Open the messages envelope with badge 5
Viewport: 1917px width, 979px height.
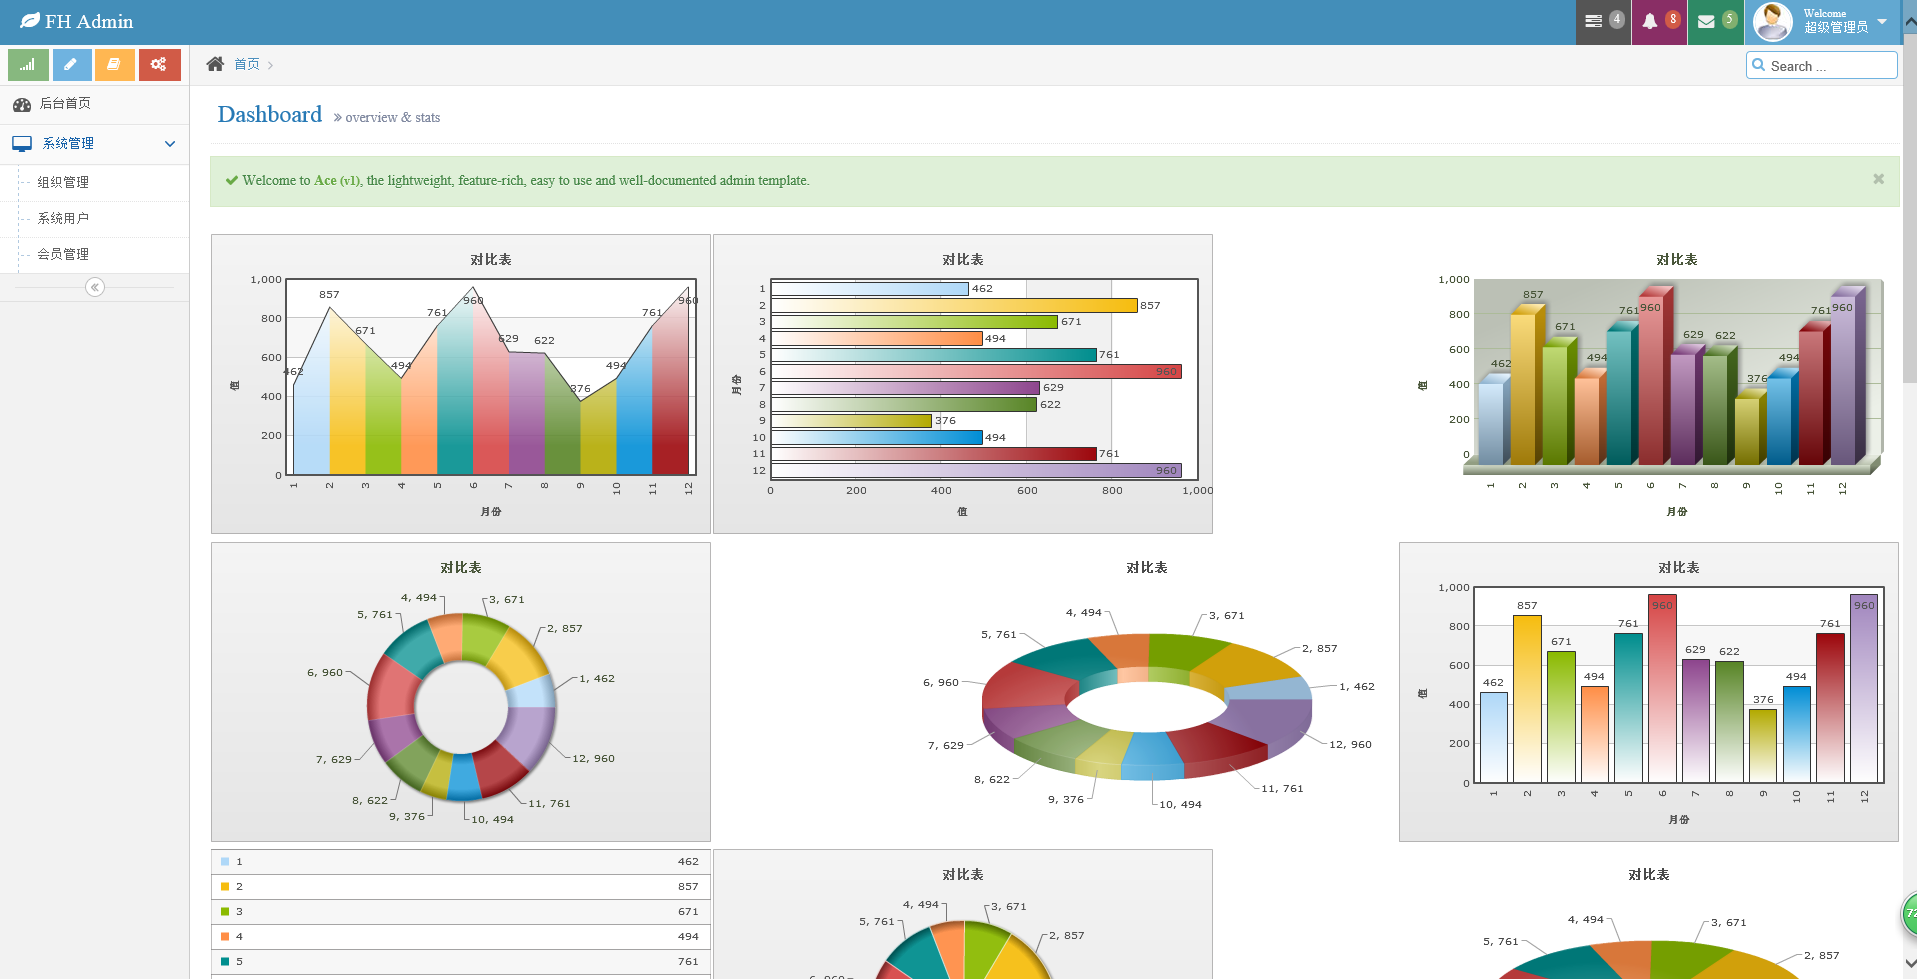pyautogui.click(x=1716, y=22)
